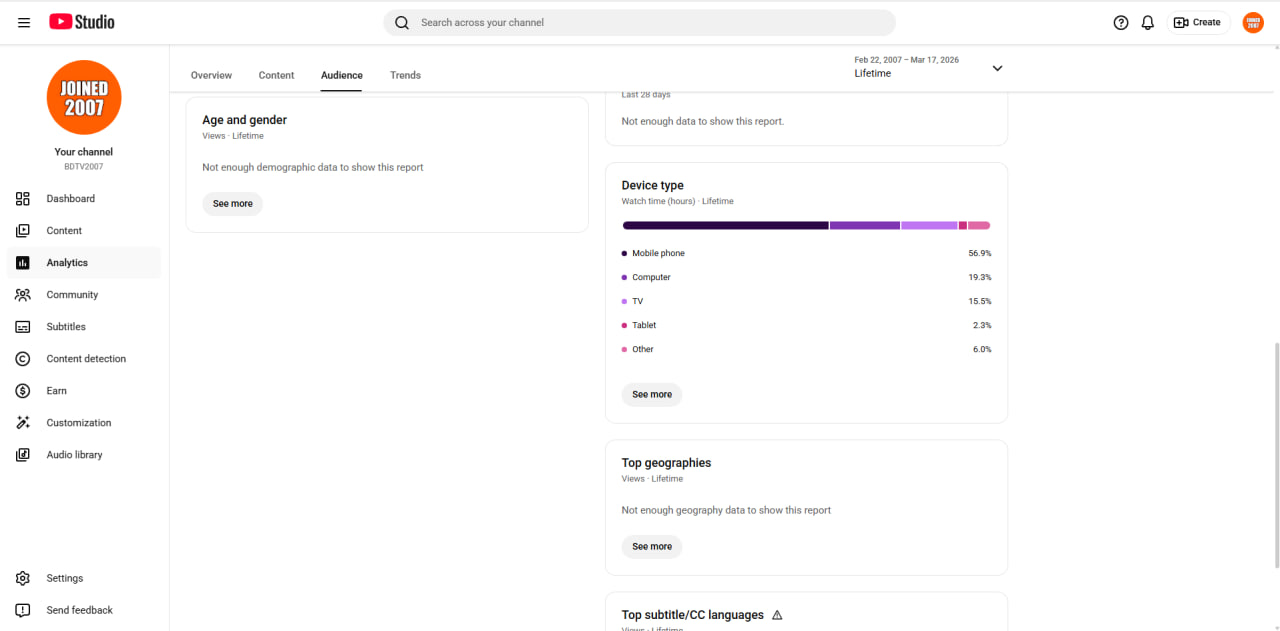Click the page vertical scrollbar
This screenshot has height=631, width=1280.
pos(1275,455)
